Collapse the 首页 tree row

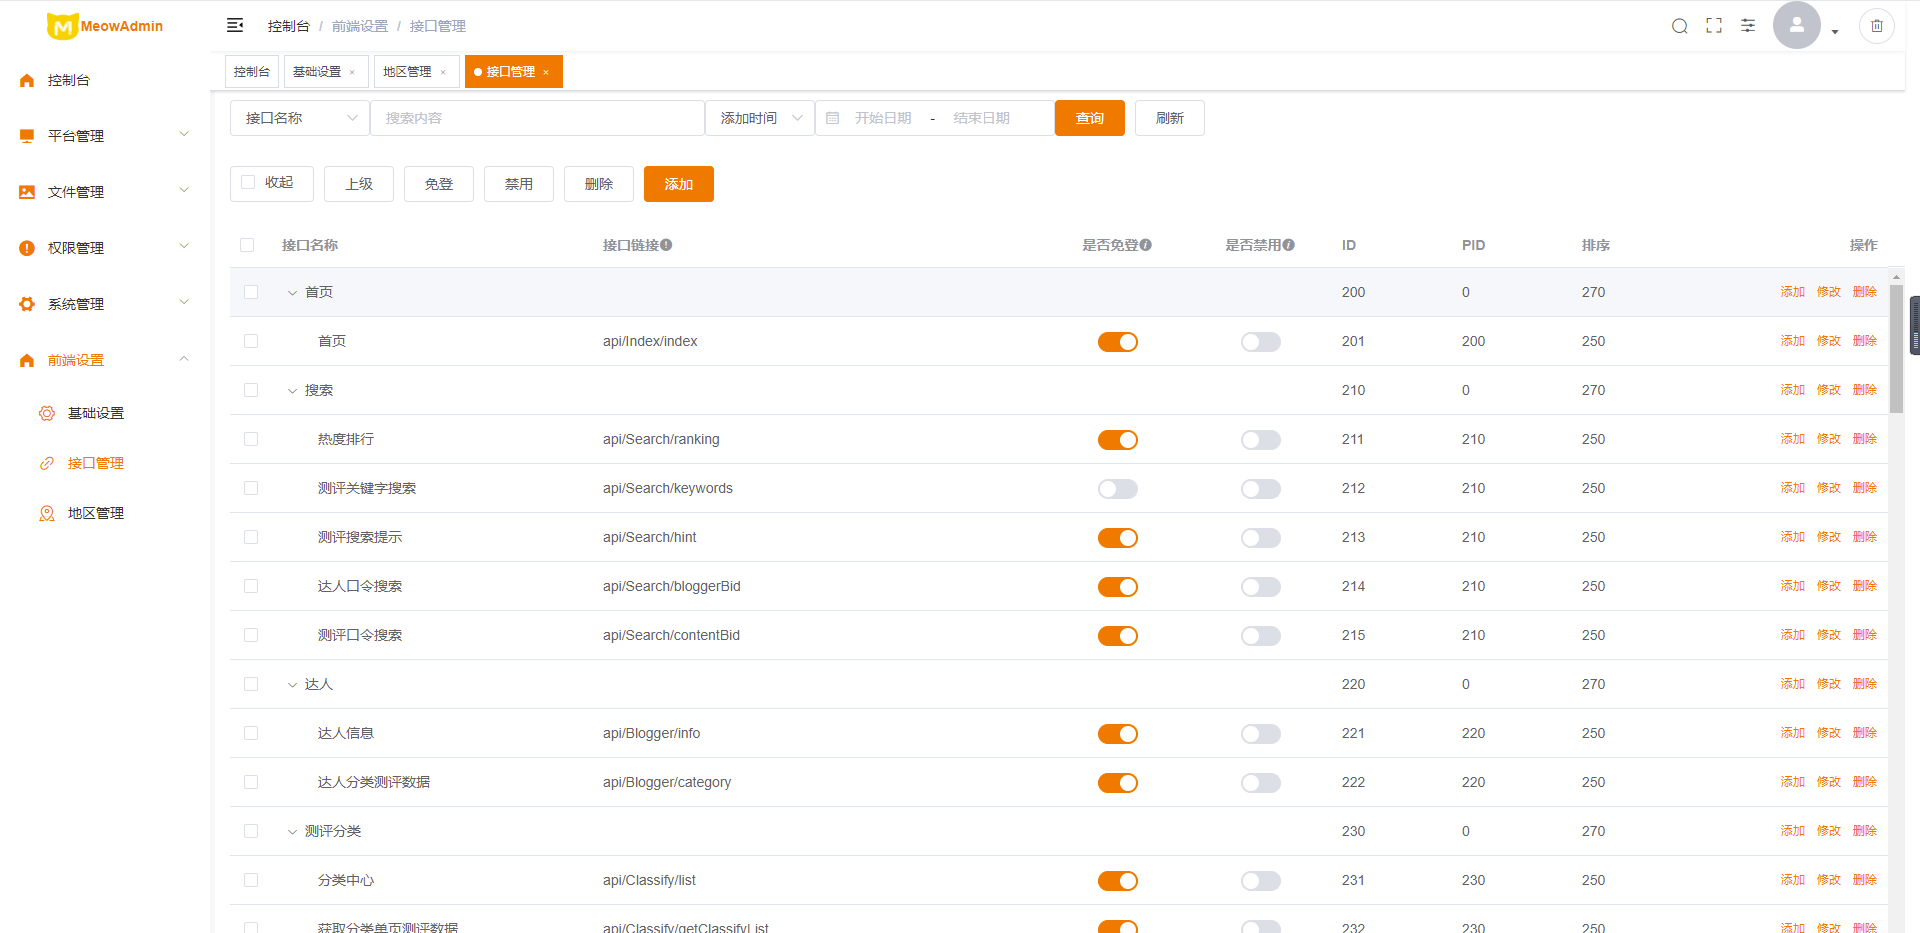(x=292, y=293)
